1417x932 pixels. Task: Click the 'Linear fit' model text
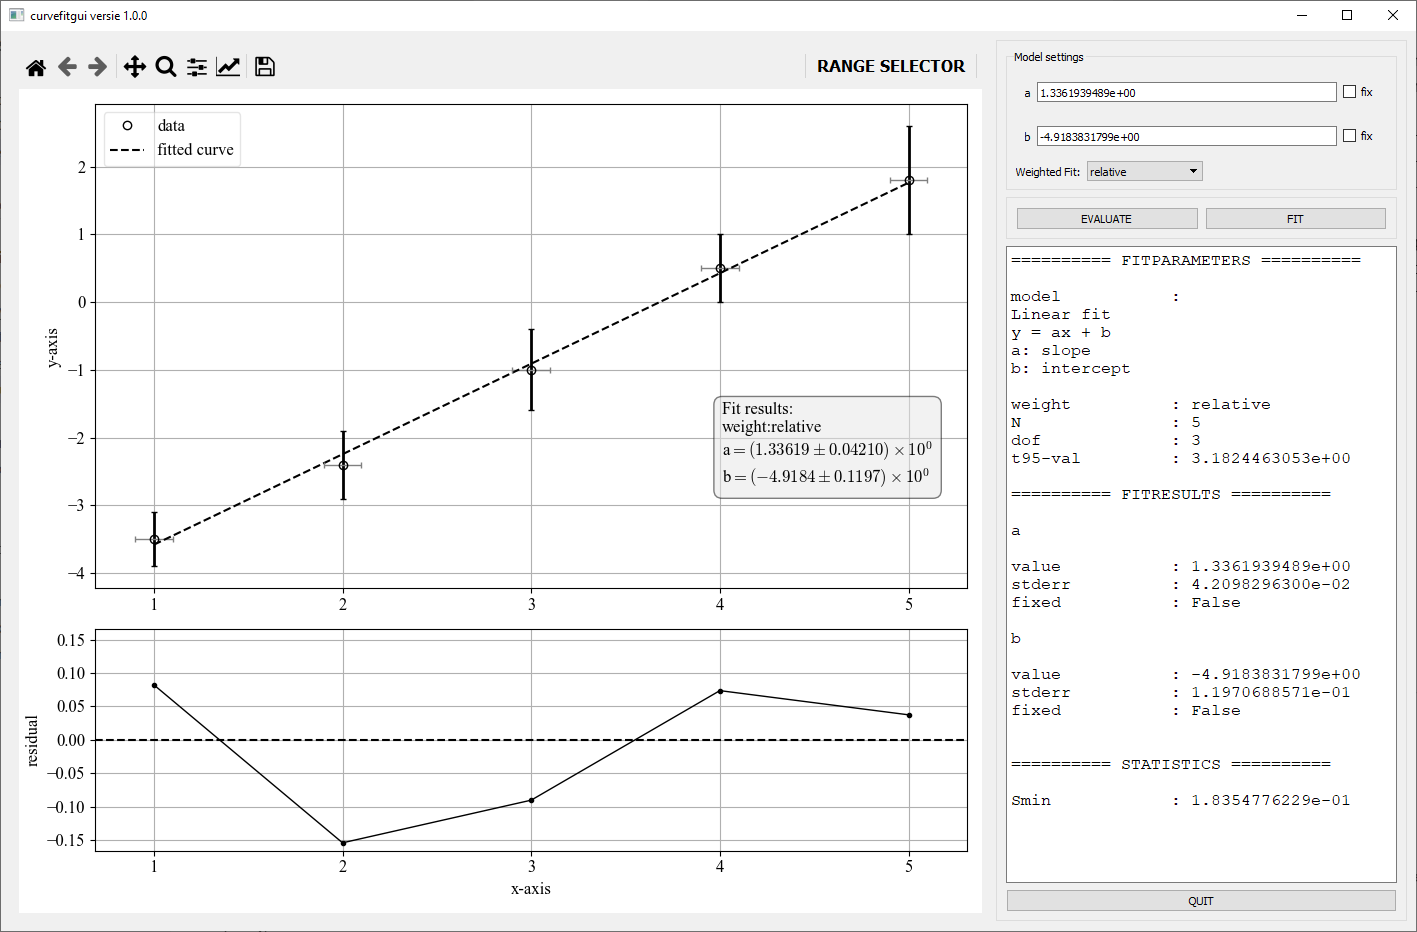pos(1060,314)
